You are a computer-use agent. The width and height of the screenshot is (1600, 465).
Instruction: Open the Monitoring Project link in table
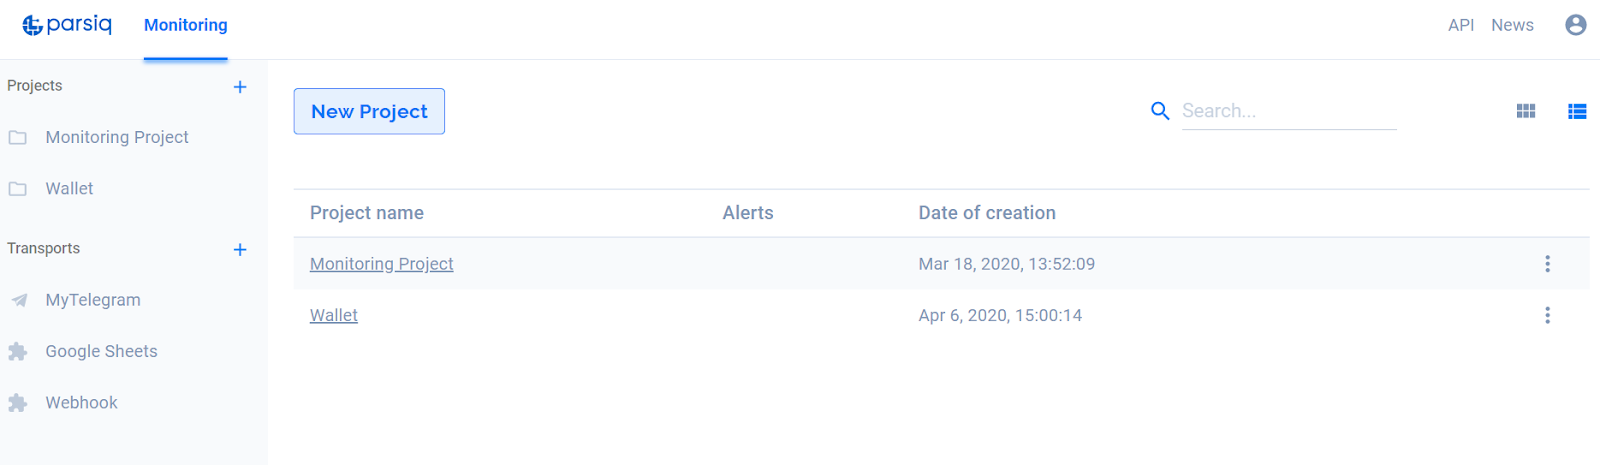tap(381, 264)
